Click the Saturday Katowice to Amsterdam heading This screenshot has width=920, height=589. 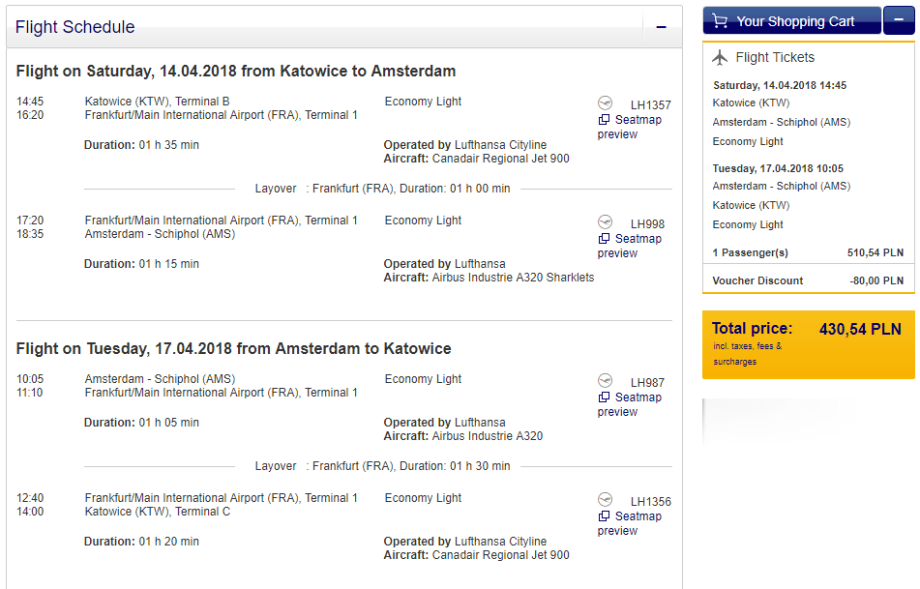[236, 71]
